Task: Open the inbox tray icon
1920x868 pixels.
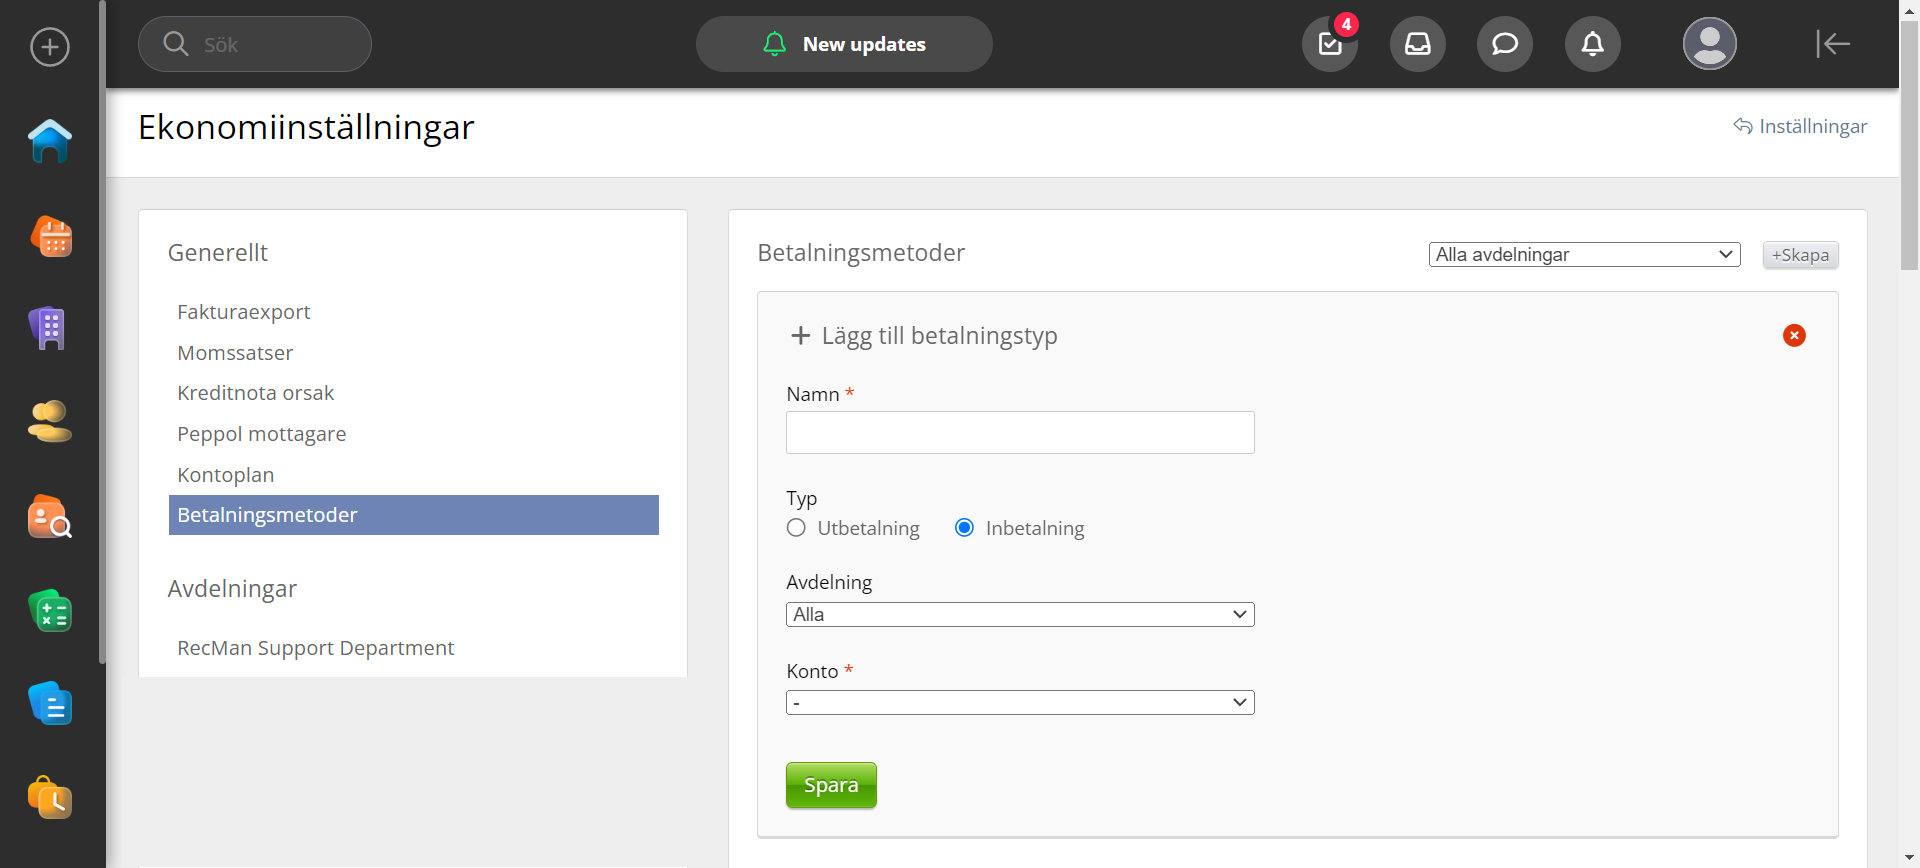Action: (1417, 44)
